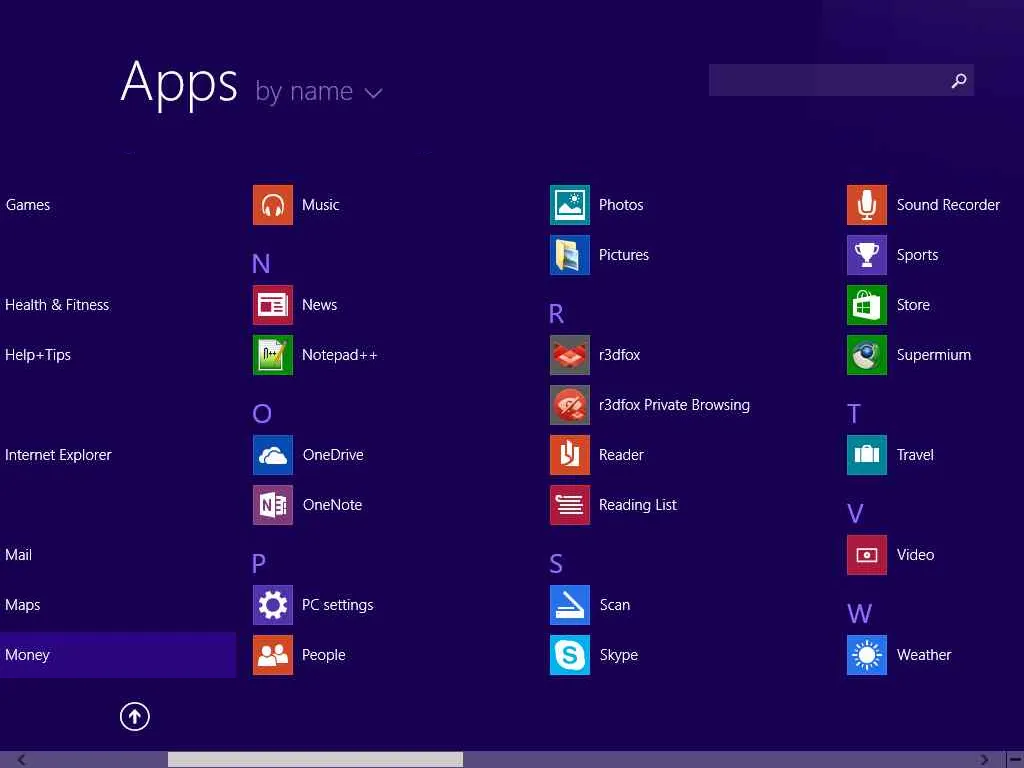Image resolution: width=1024 pixels, height=768 pixels.
Task: Open the highlighted 'Money' entry
Action: tap(118, 655)
